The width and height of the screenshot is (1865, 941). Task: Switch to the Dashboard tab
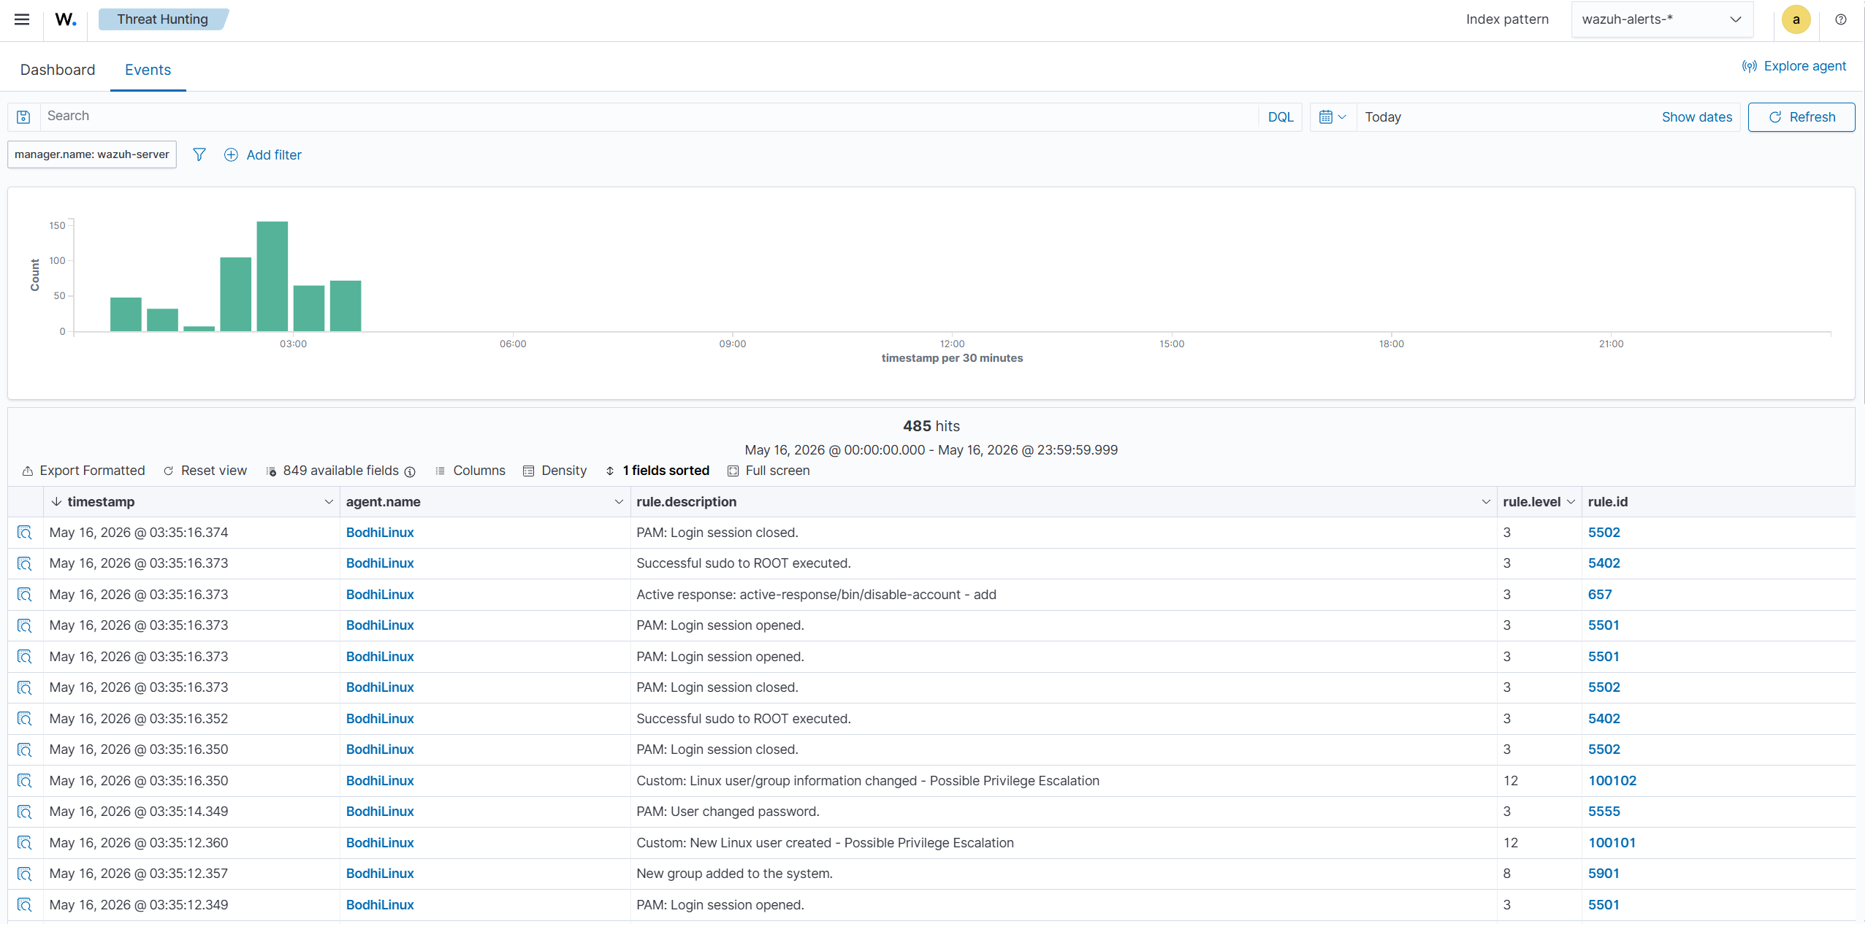point(58,70)
